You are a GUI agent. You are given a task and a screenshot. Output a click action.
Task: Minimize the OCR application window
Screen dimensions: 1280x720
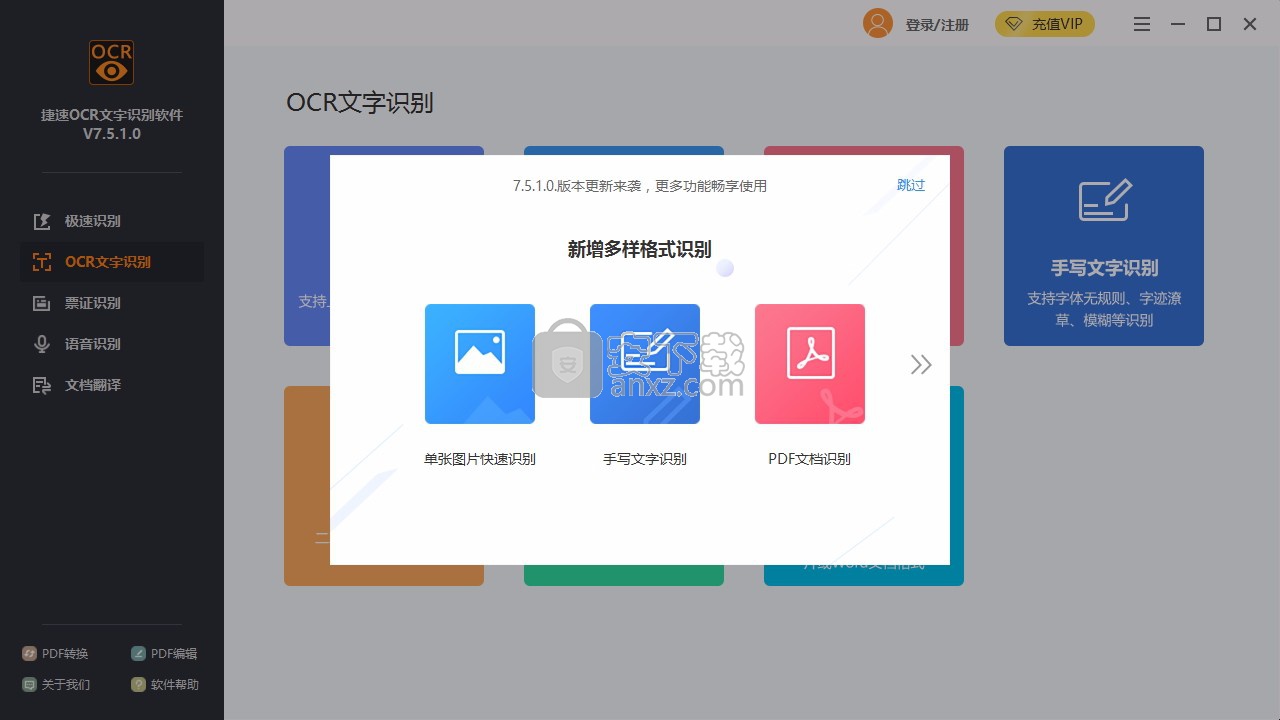(x=1178, y=24)
